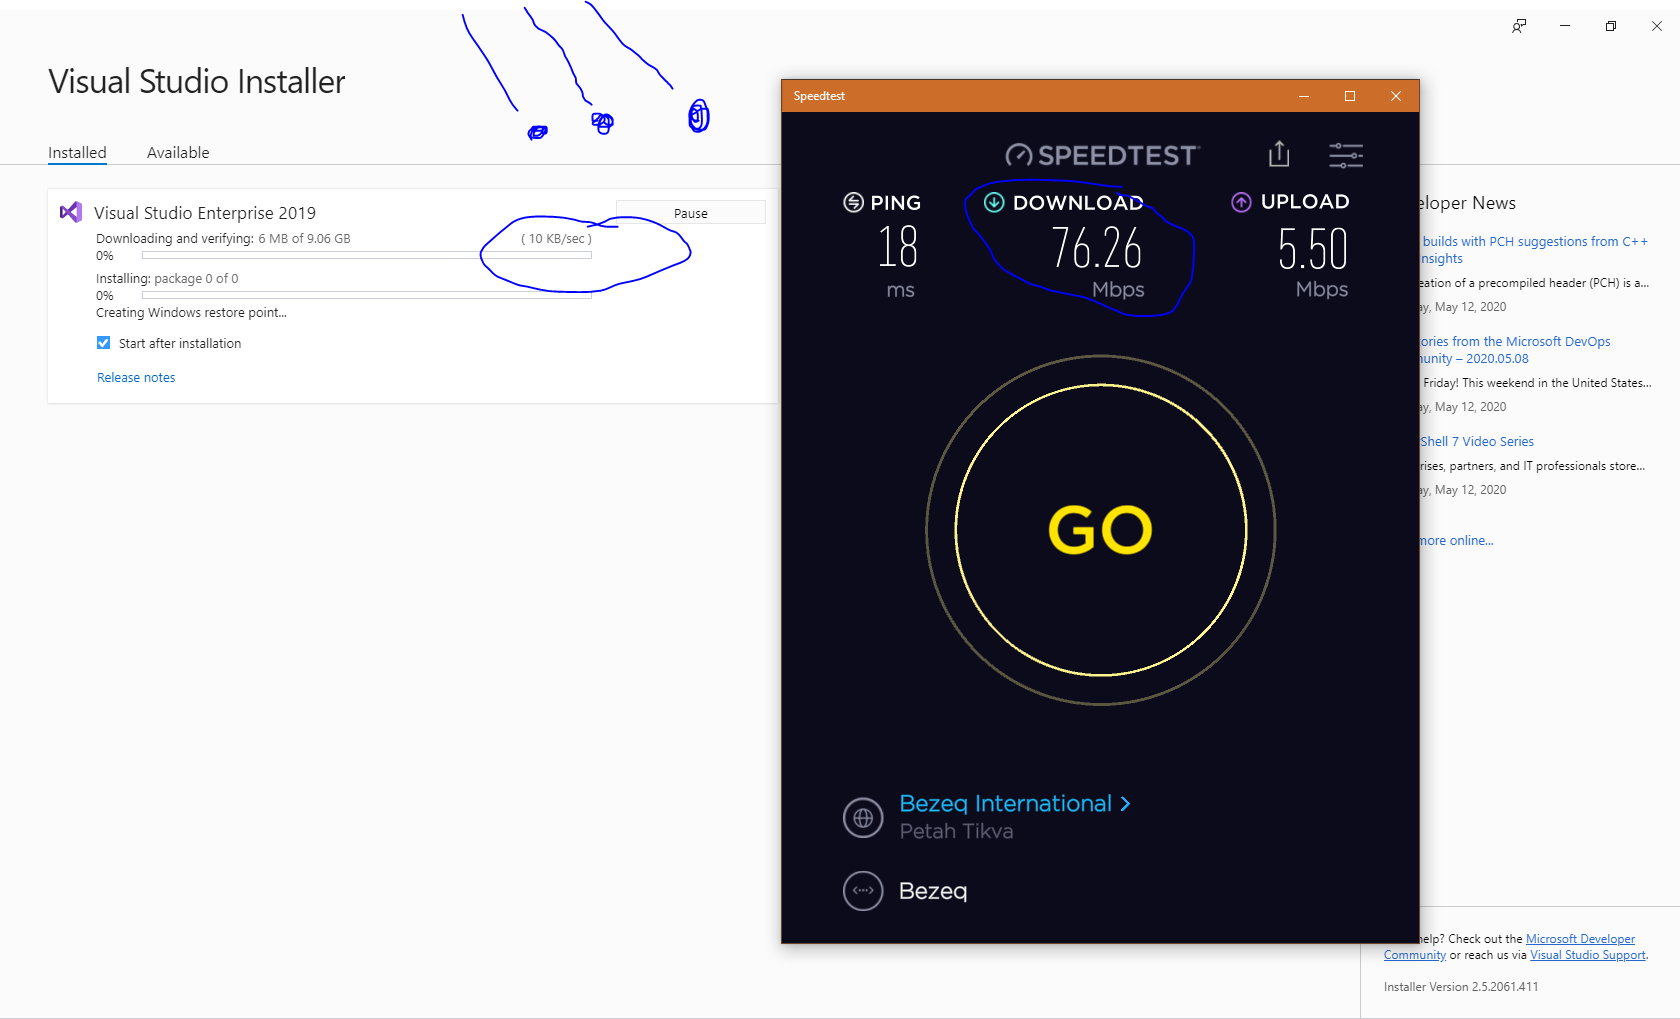Click the 6 MB of 9.06 GB text
Image resolution: width=1680 pixels, height=1019 pixels.
click(304, 239)
